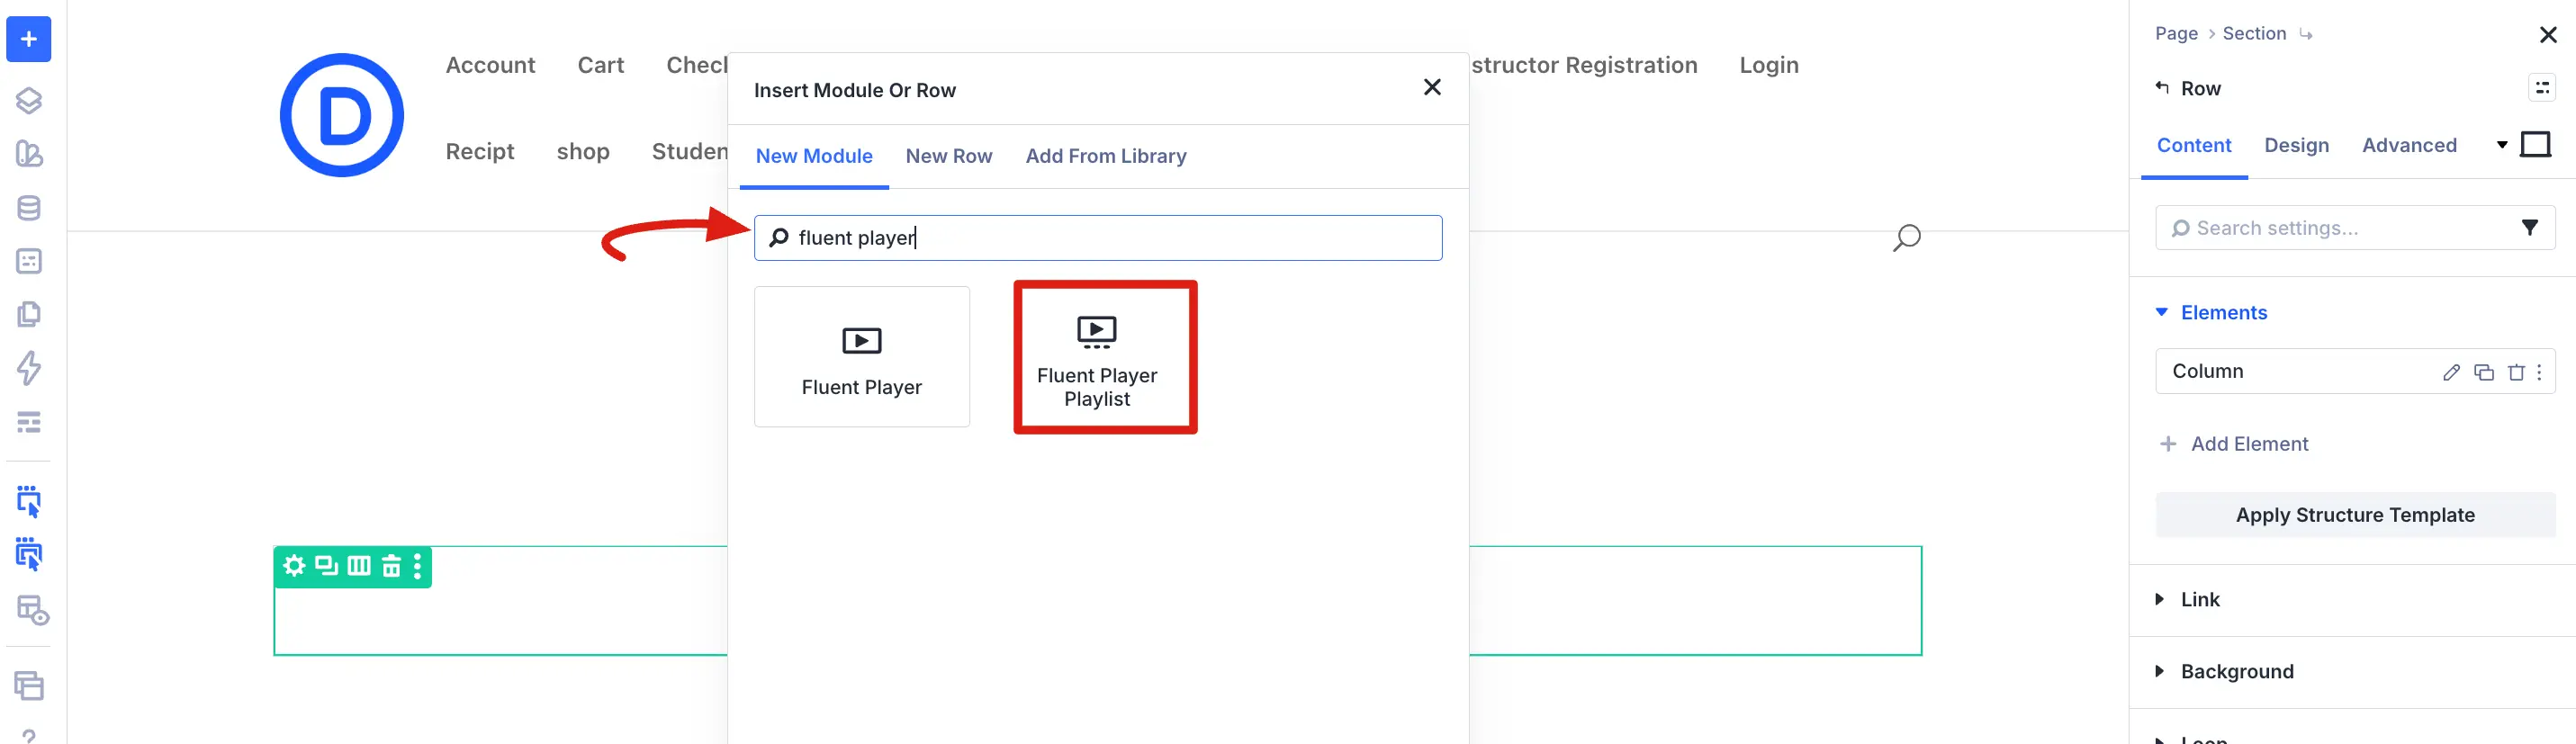
Task: Close the right settings panel
Action: (x=2548, y=35)
